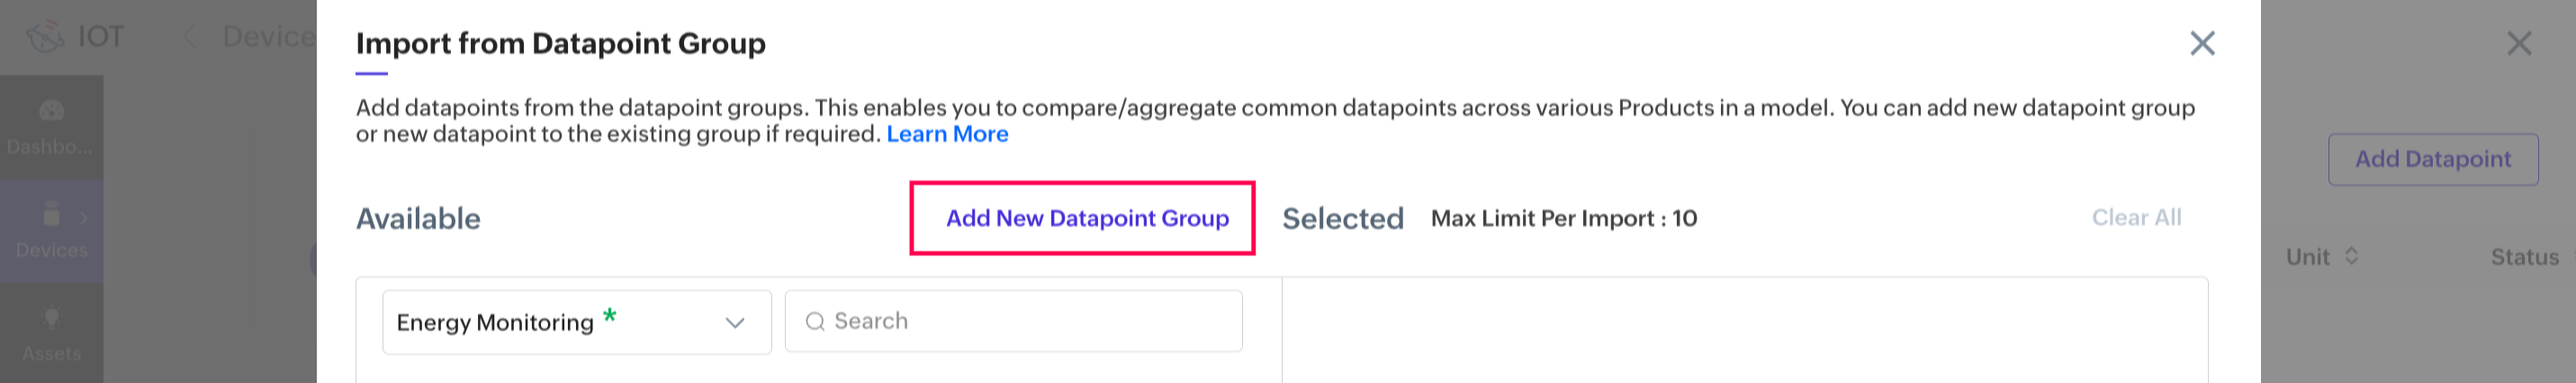Image resolution: width=2576 pixels, height=383 pixels.
Task: Click Add New Datapoint Group
Action: pos(1087,218)
